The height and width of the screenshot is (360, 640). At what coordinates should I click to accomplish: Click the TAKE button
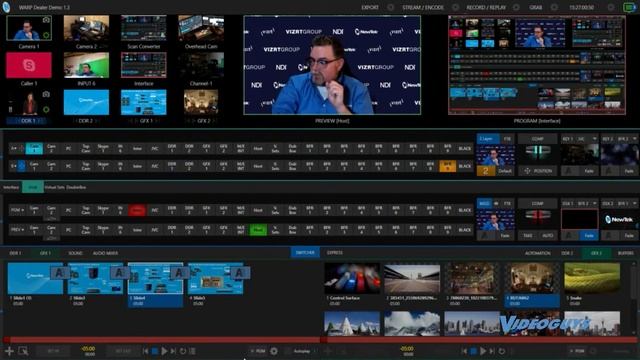(x=528, y=236)
